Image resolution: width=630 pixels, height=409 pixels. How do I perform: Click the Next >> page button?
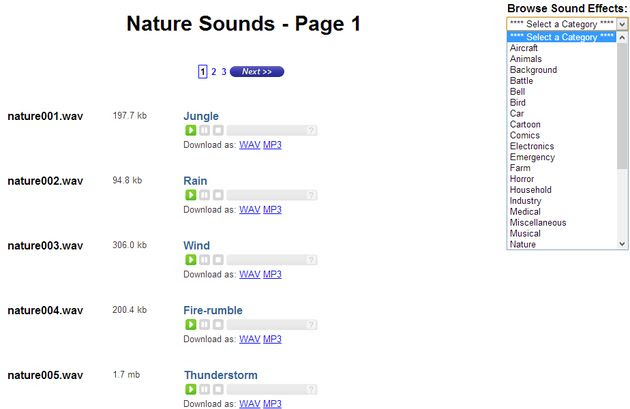click(x=257, y=72)
